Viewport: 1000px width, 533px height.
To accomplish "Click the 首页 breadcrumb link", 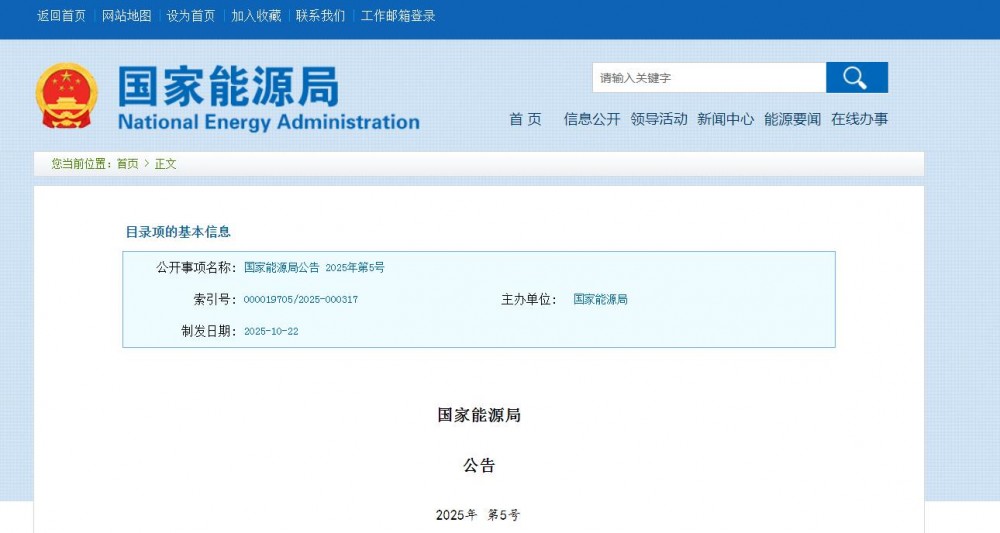I will pos(128,164).
